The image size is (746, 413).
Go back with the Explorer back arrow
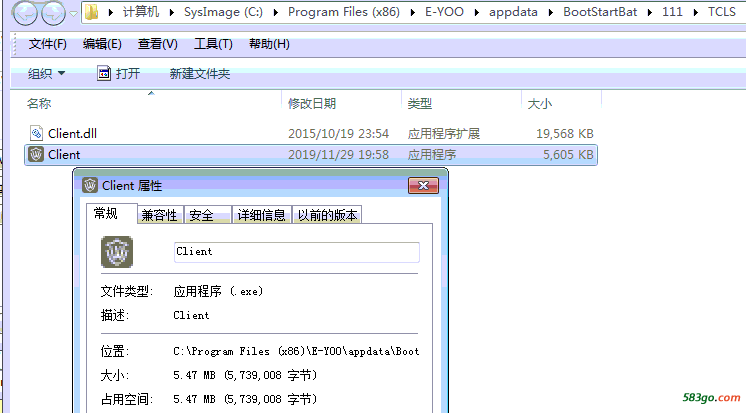coord(25,13)
